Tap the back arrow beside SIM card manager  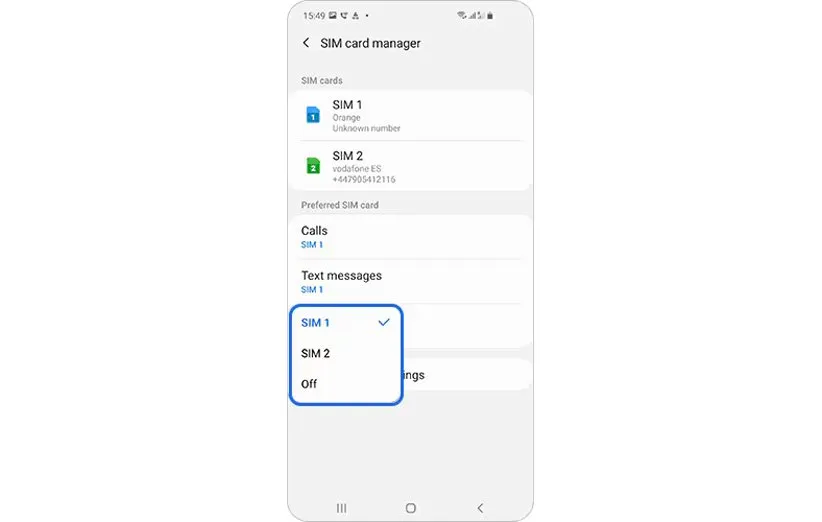(x=306, y=43)
